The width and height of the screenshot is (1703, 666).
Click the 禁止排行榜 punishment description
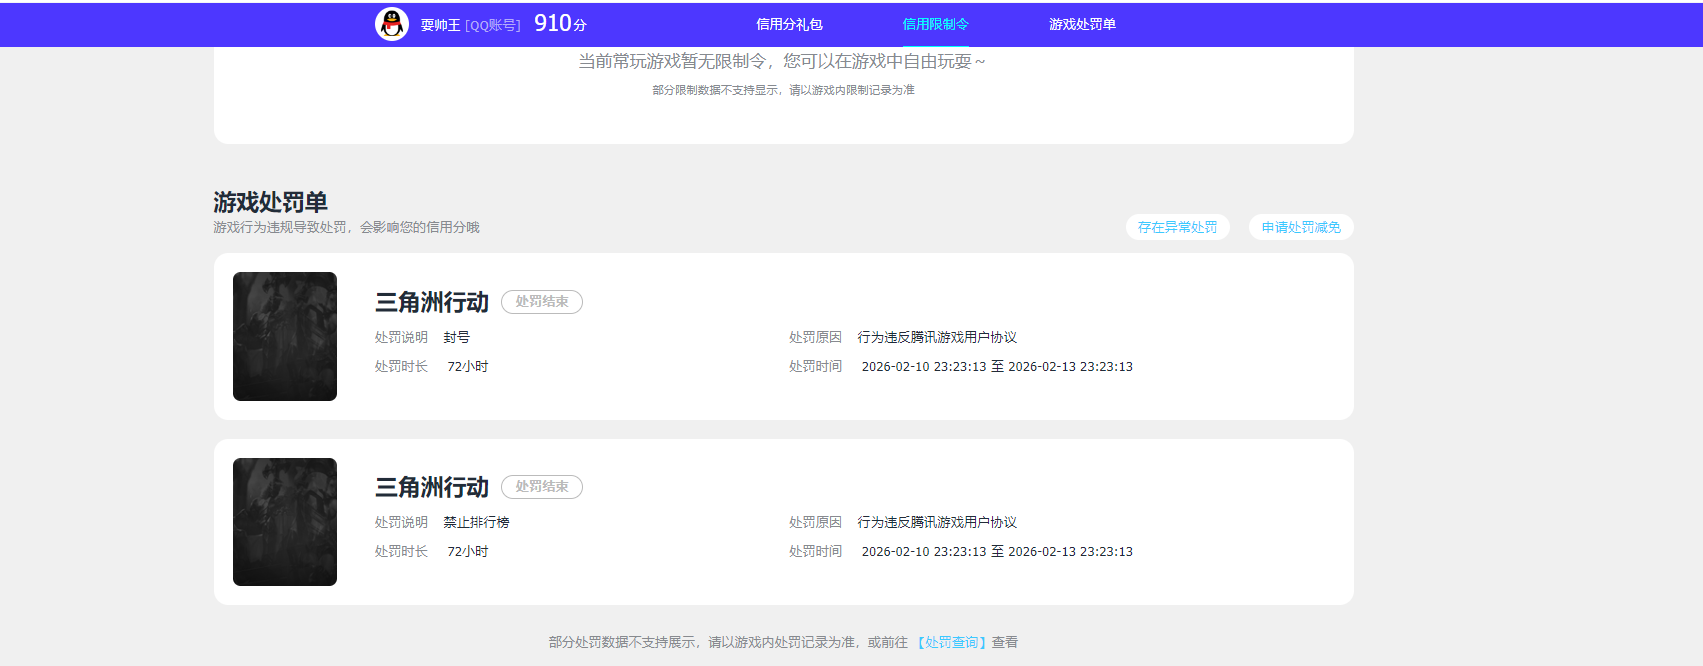click(x=476, y=522)
